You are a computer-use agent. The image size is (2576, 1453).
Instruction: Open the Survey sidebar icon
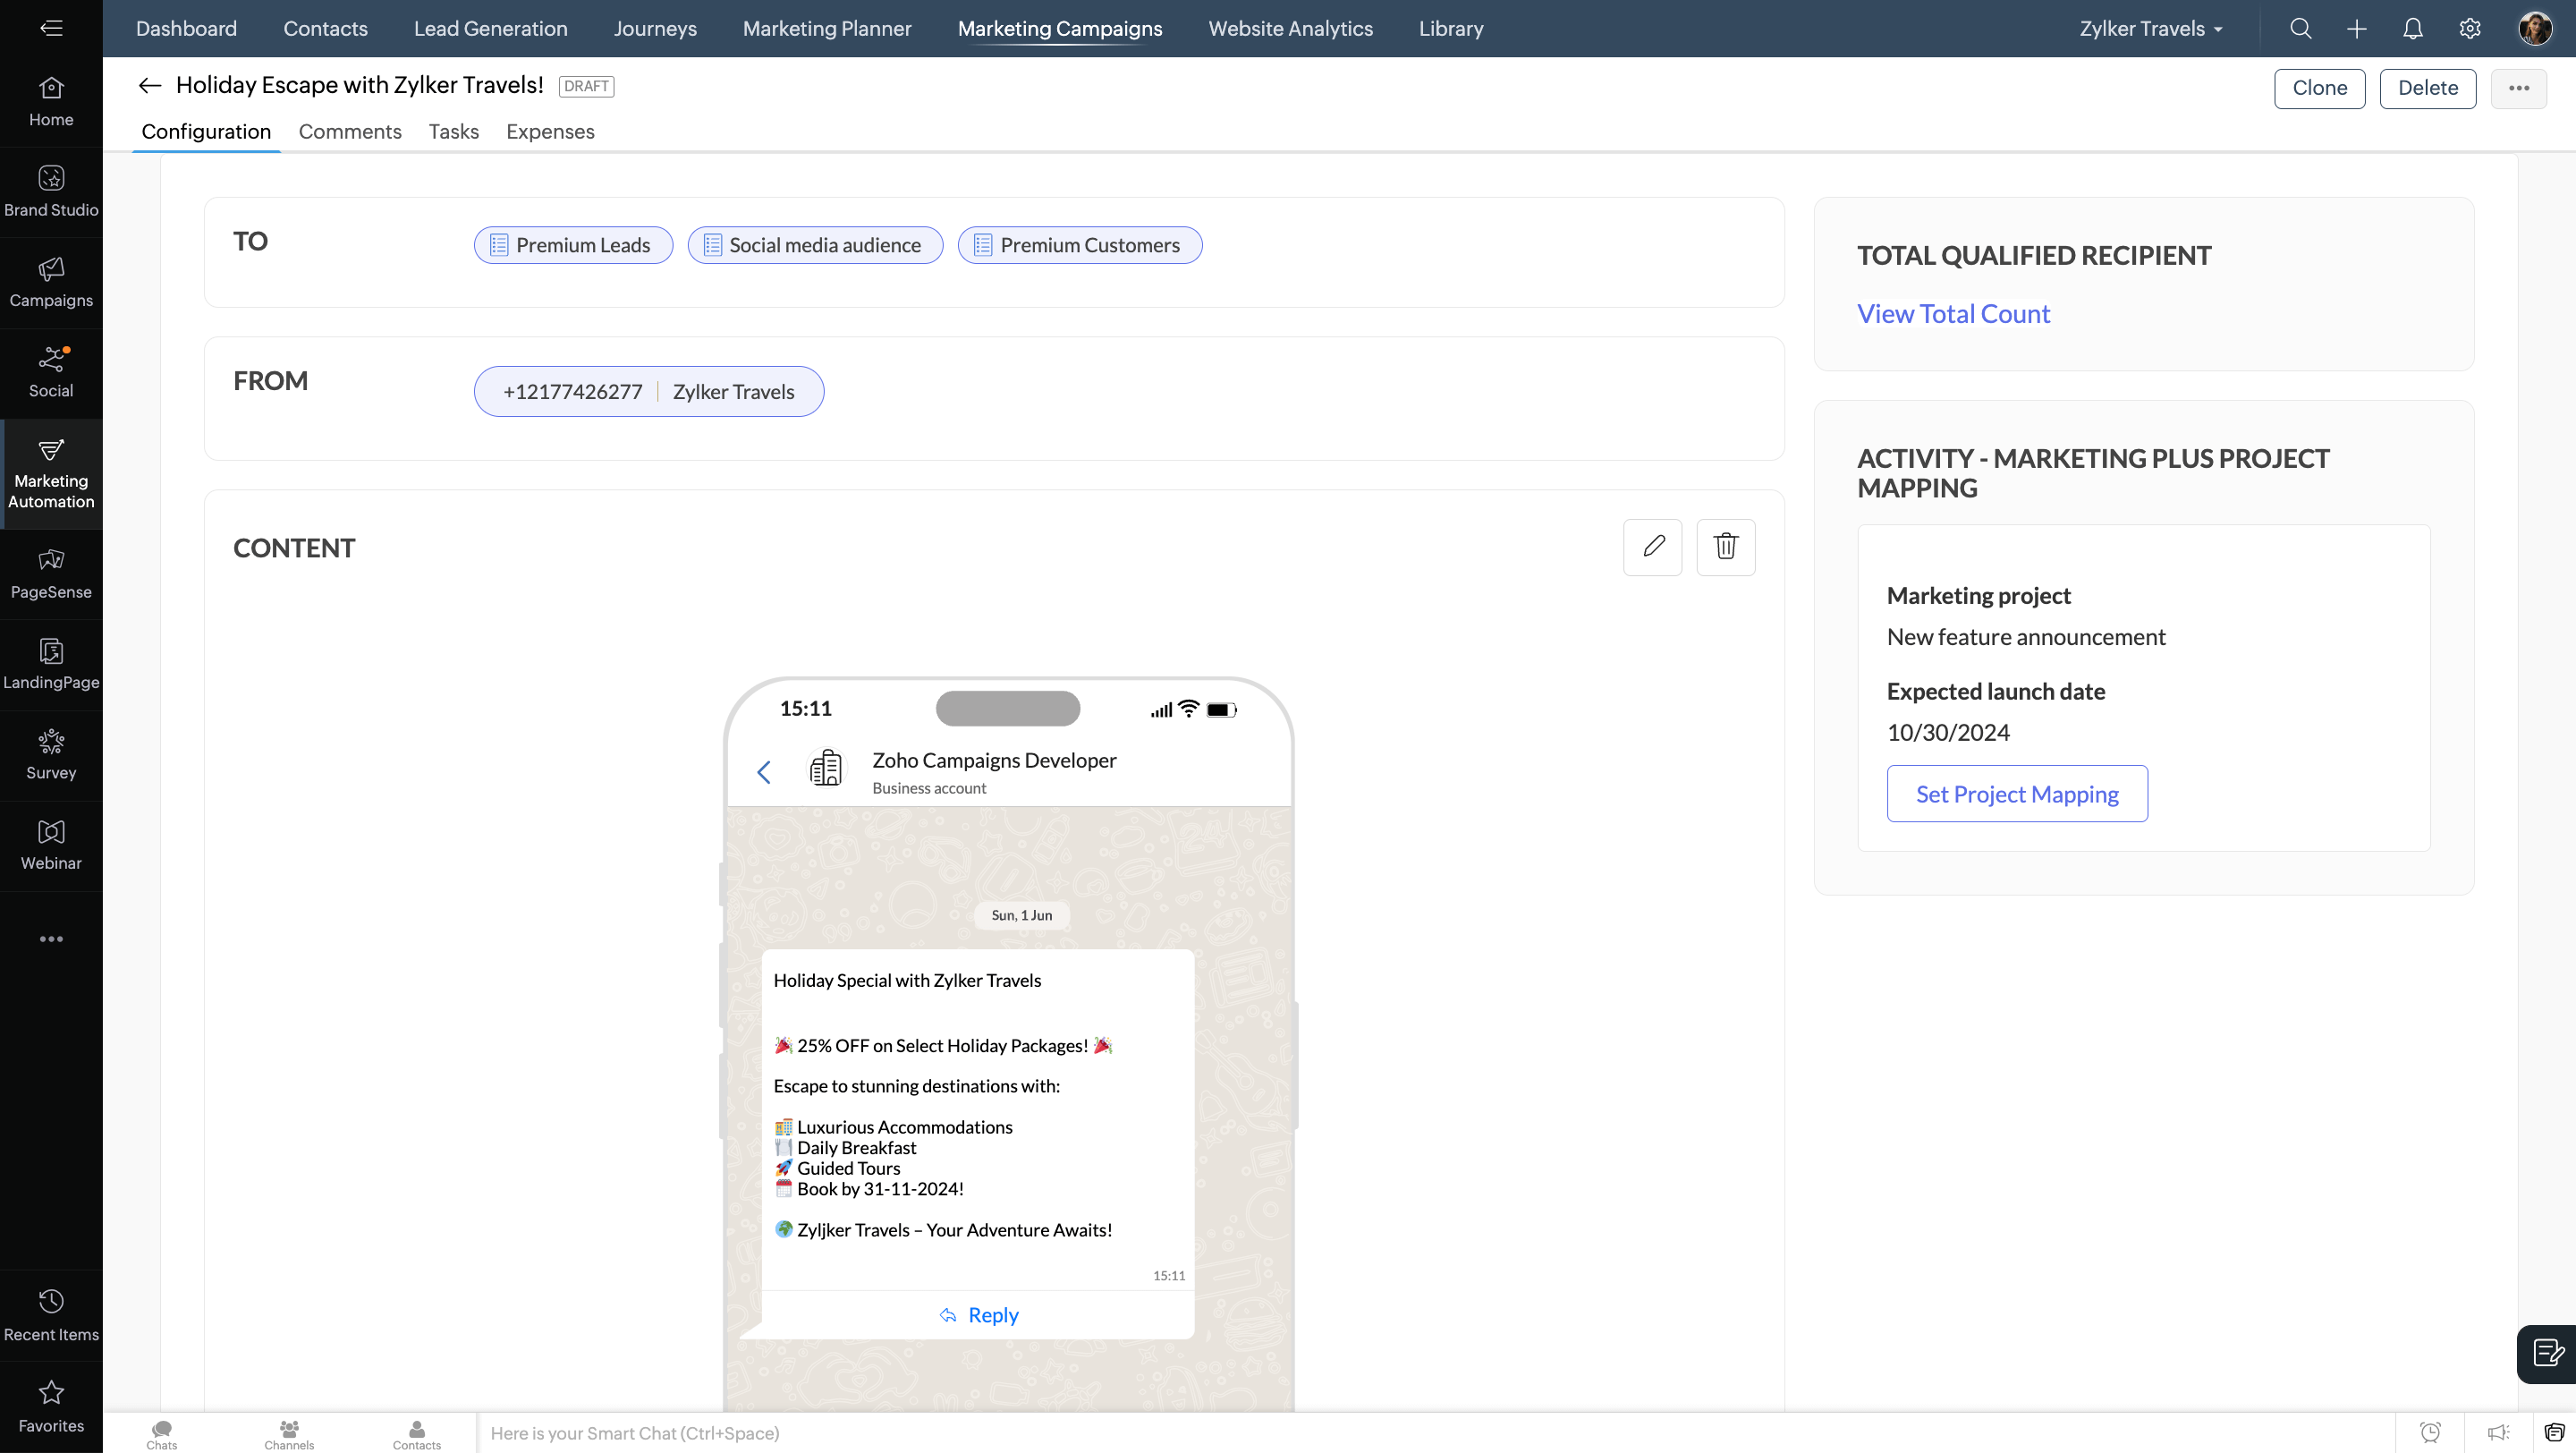(x=51, y=754)
